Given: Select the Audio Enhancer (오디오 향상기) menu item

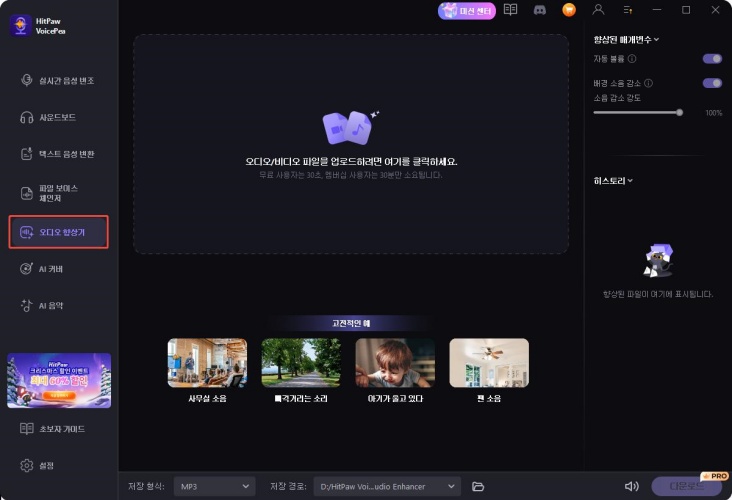Looking at the screenshot, I should pyautogui.click(x=58, y=232).
